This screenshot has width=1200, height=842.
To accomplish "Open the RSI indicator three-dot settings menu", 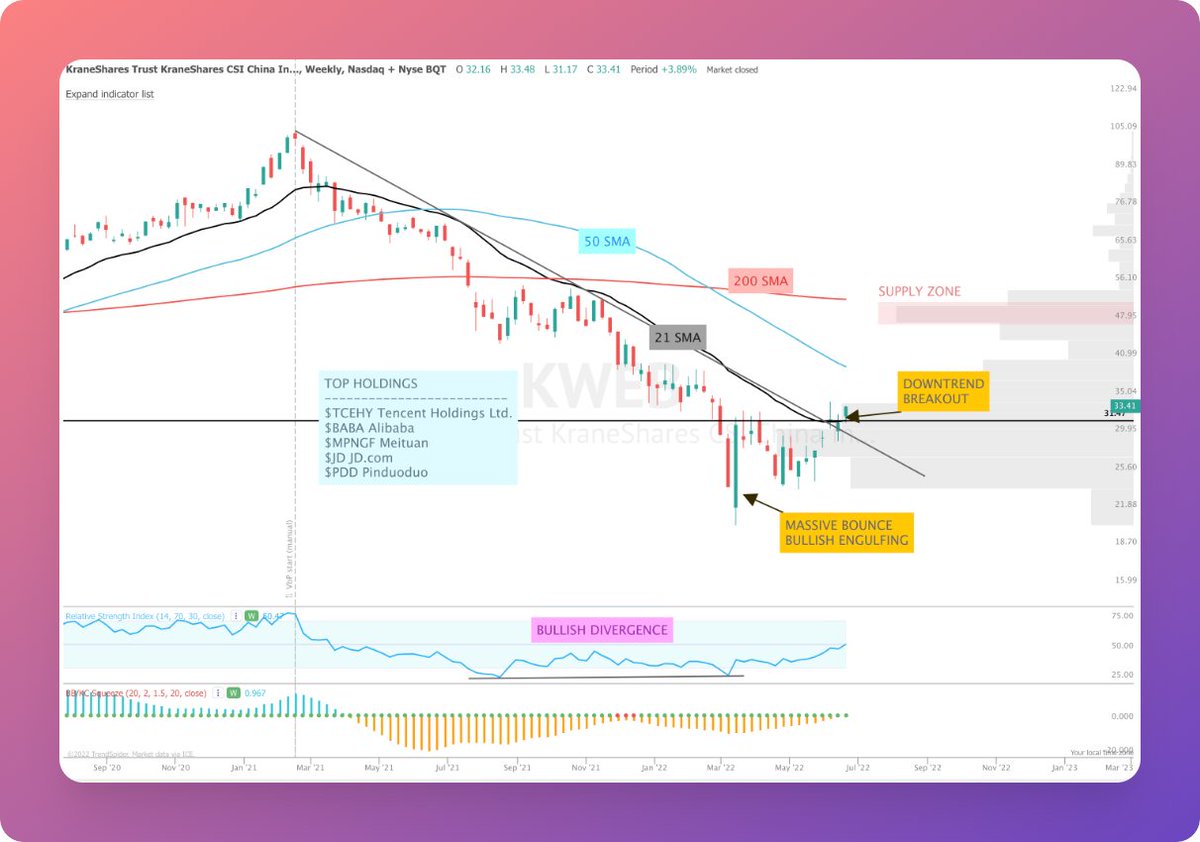I will click(237, 616).
